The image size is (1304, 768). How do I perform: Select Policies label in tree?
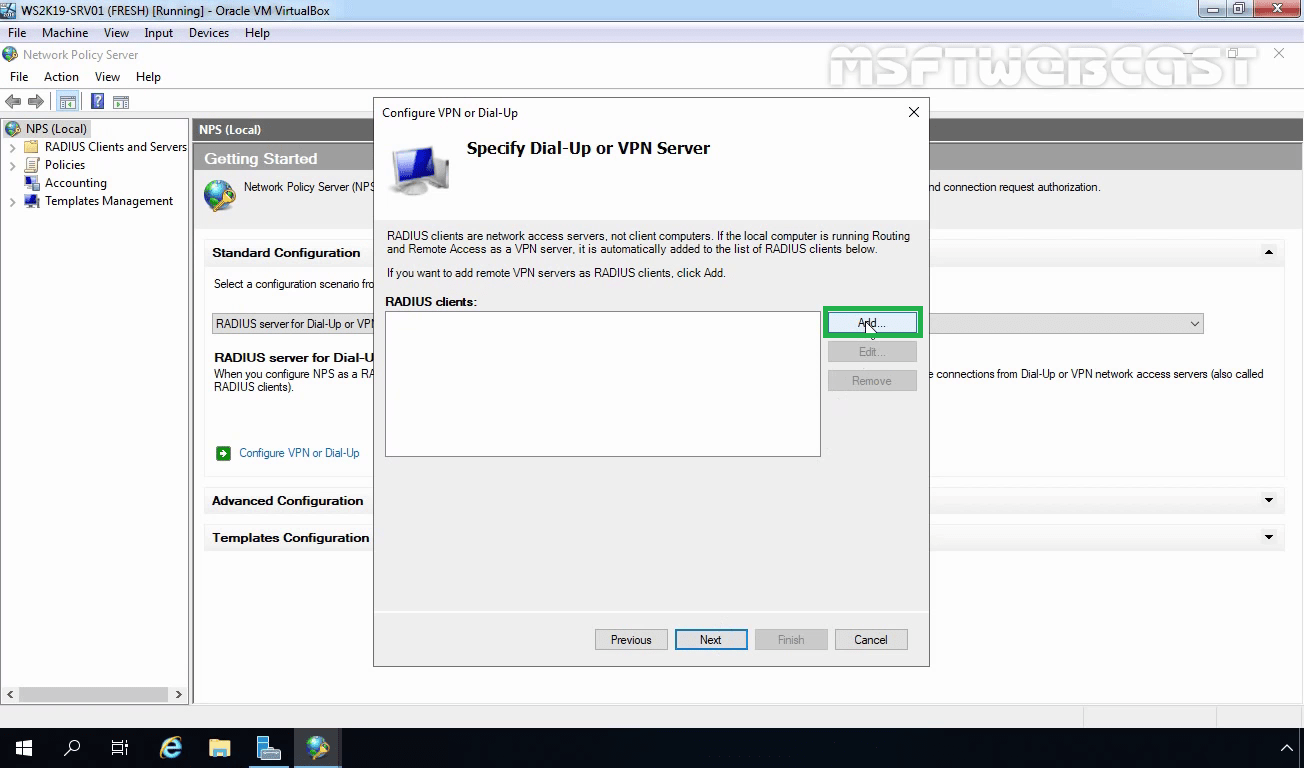(65, 165)
